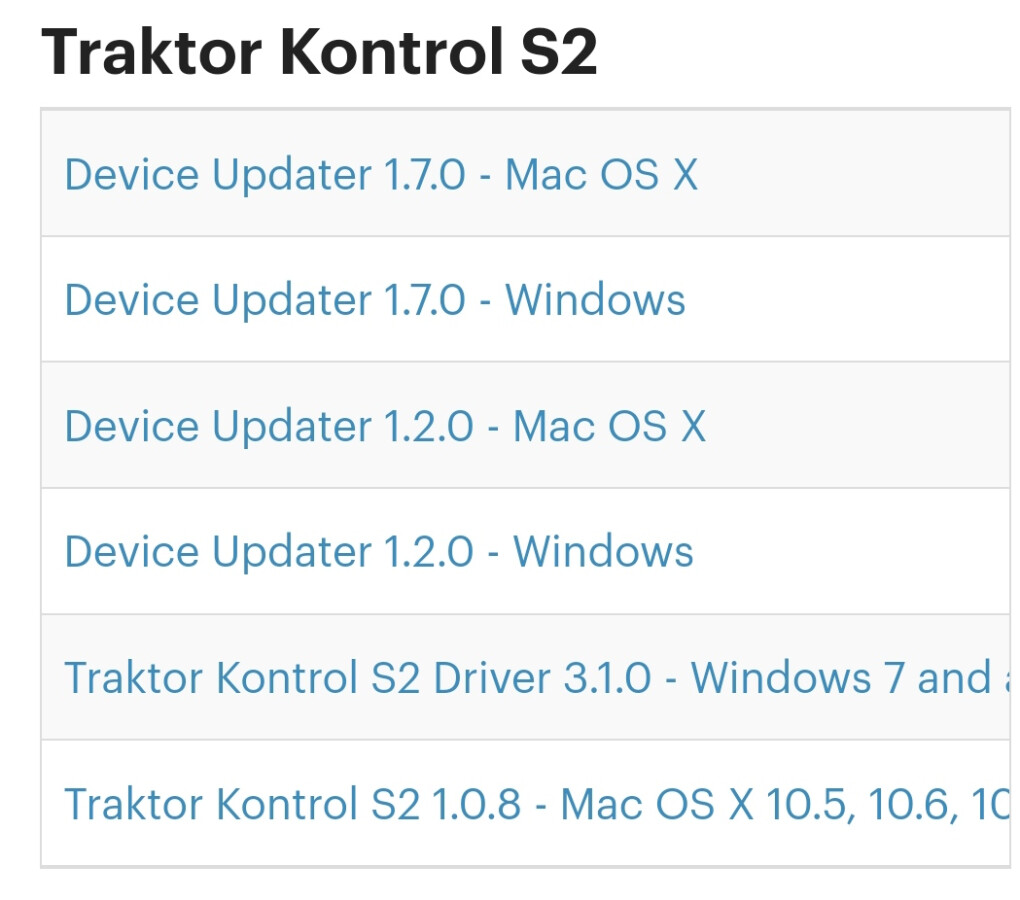This screenshot has height=900, width=1020.
Task: Click empty space in Updater 1.2.0 Windows row
Action: pos(850,552)
